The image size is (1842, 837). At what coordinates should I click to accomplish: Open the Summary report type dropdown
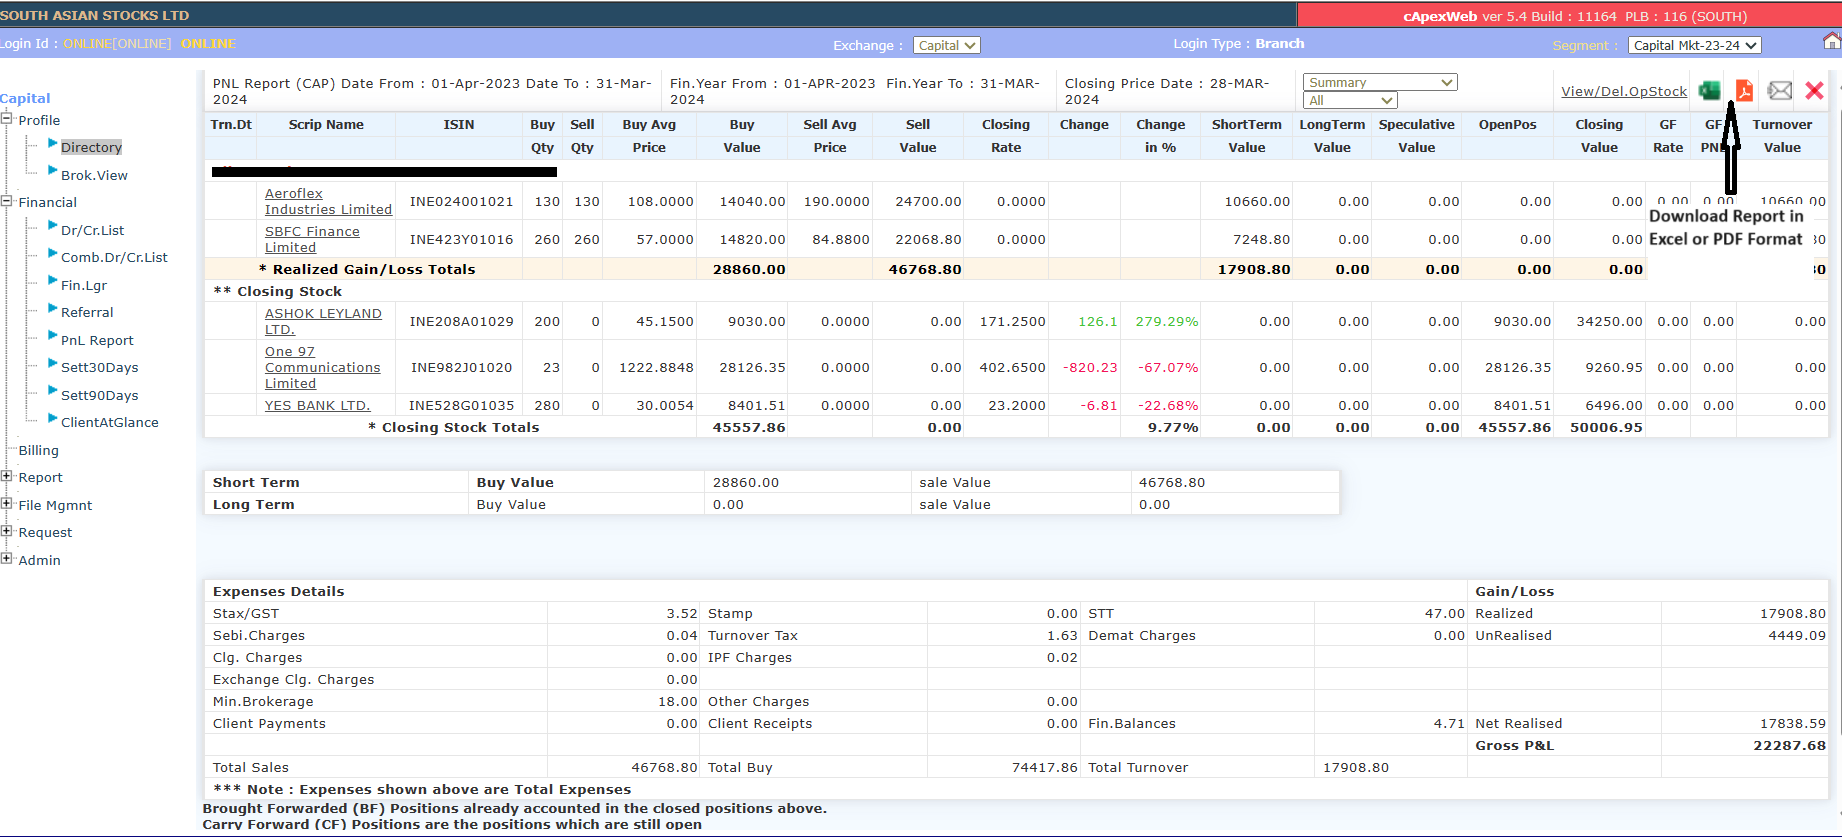[x=1380, y=82]
